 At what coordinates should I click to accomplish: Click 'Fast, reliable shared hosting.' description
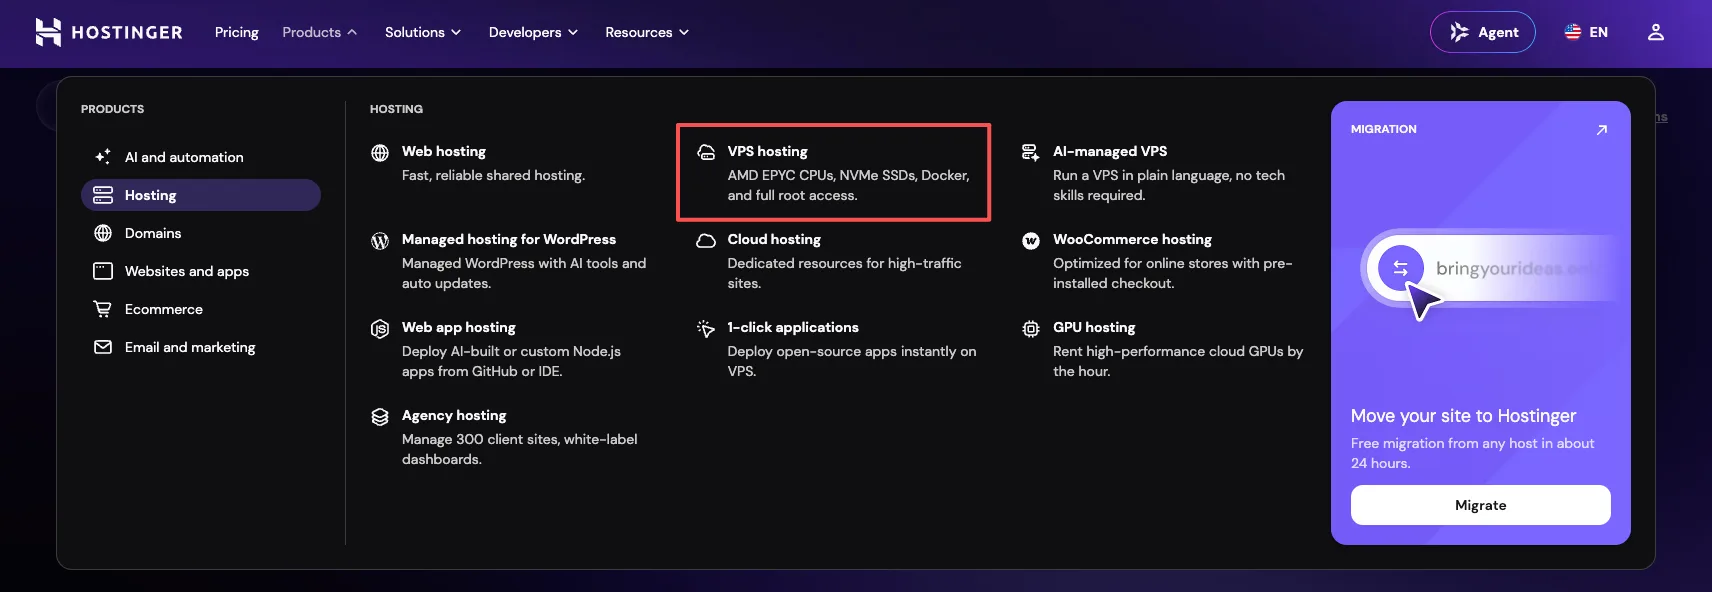point(494,175)
